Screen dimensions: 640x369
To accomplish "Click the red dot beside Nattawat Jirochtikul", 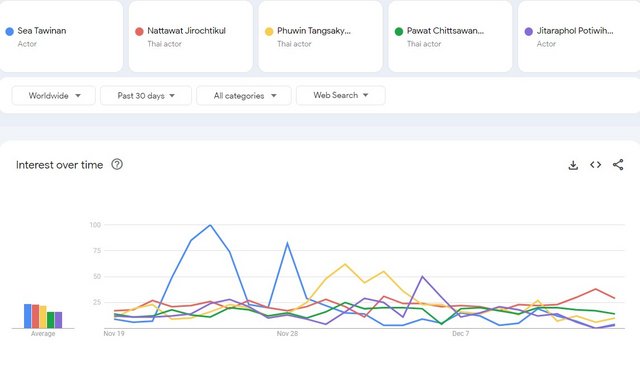I will coord(139,31).
